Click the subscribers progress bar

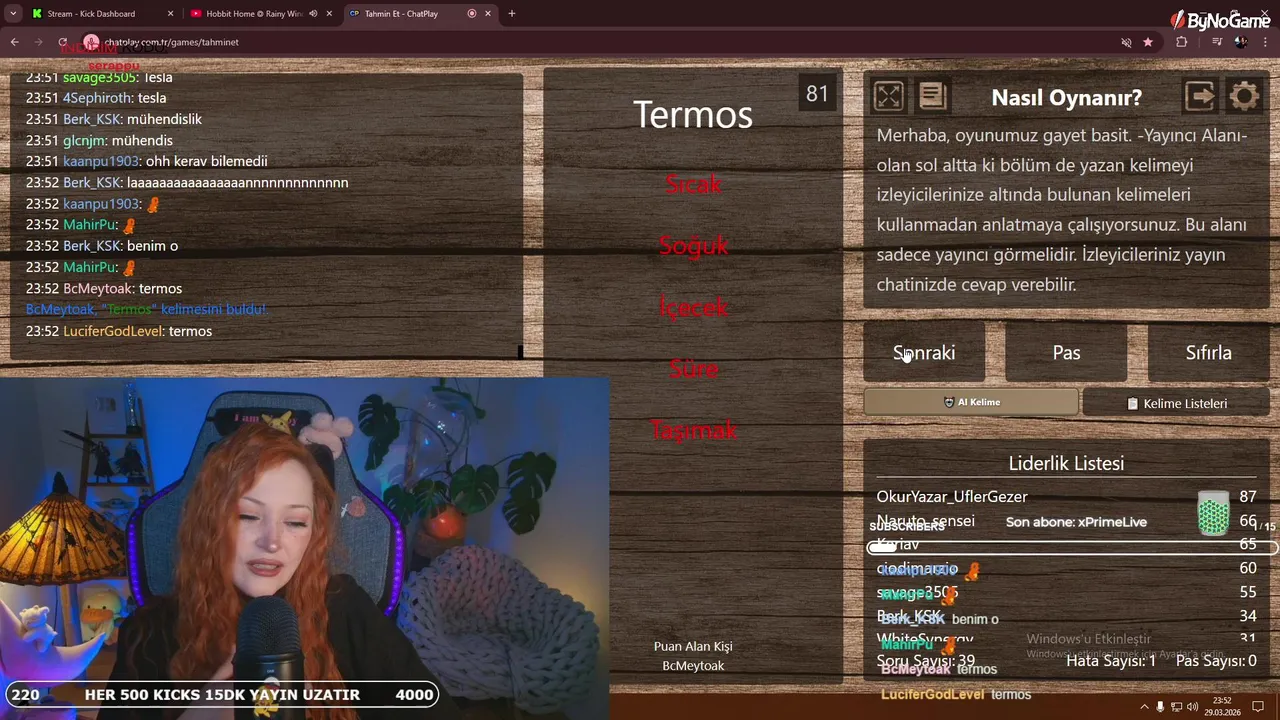(x=1071, y=547)
